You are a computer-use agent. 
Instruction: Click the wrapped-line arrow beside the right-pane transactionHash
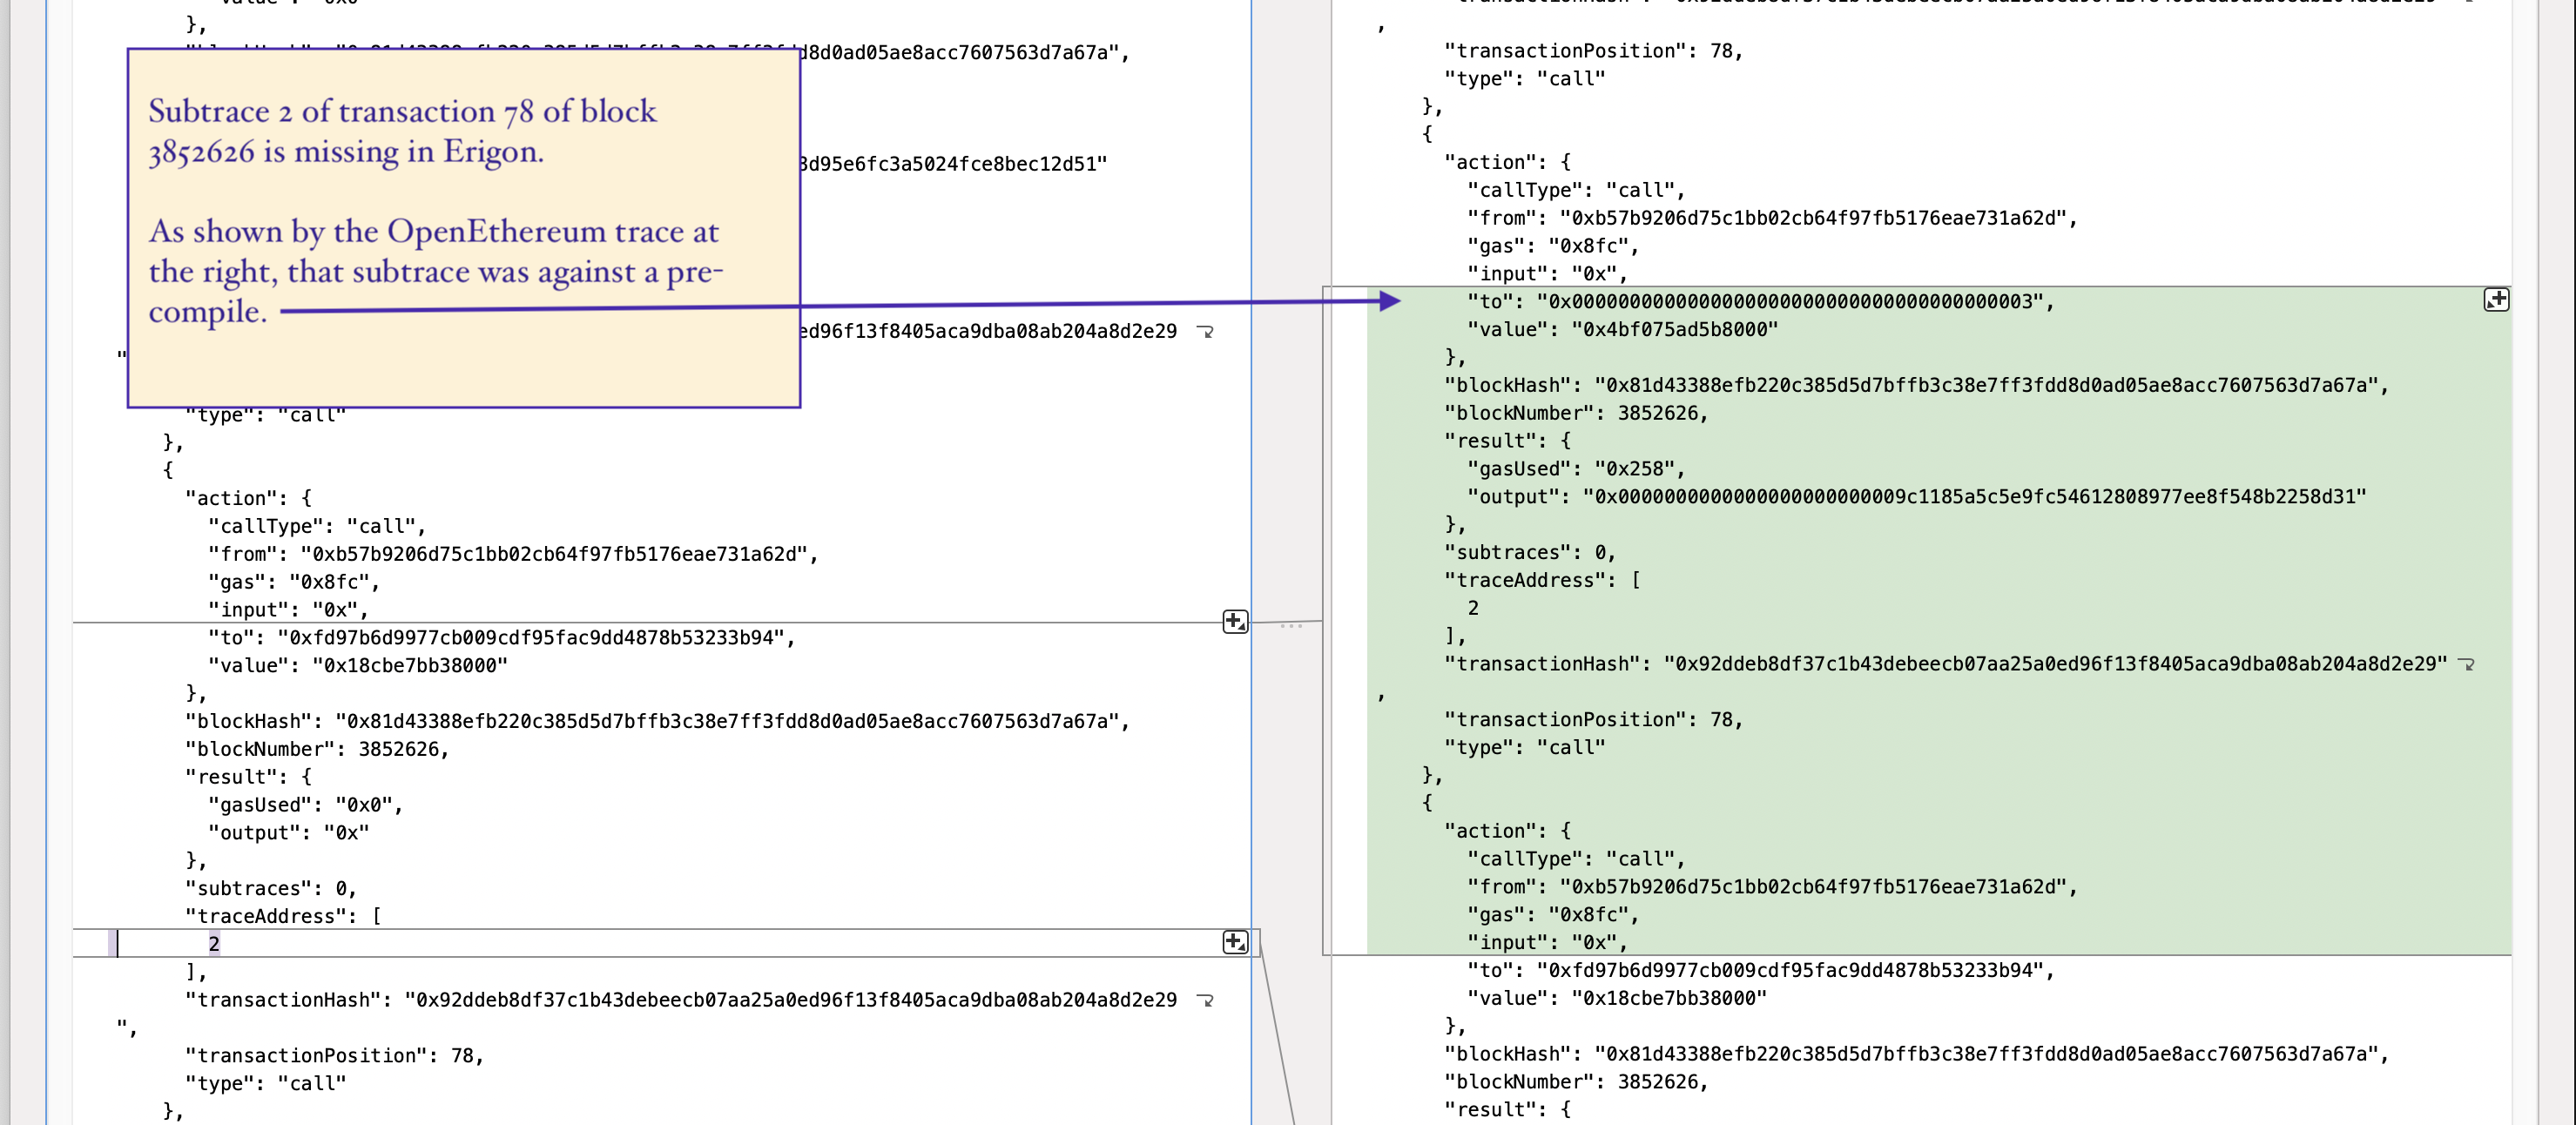click(2467, 663)
